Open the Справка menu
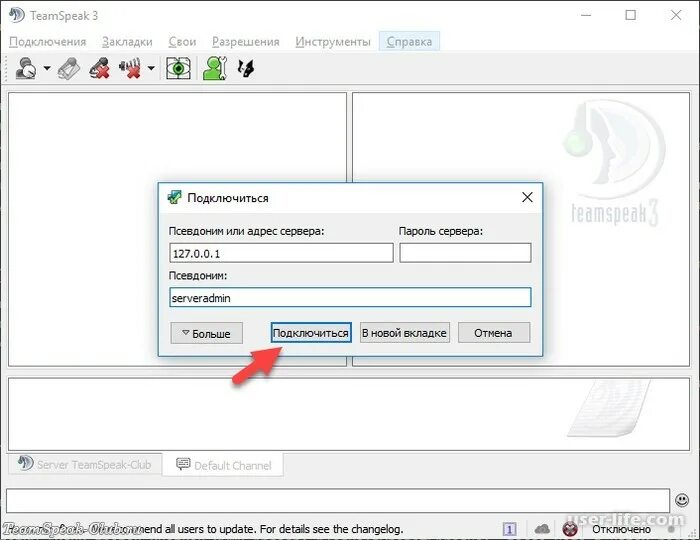Viewport: 700px width, 540px height. (409, 42)
